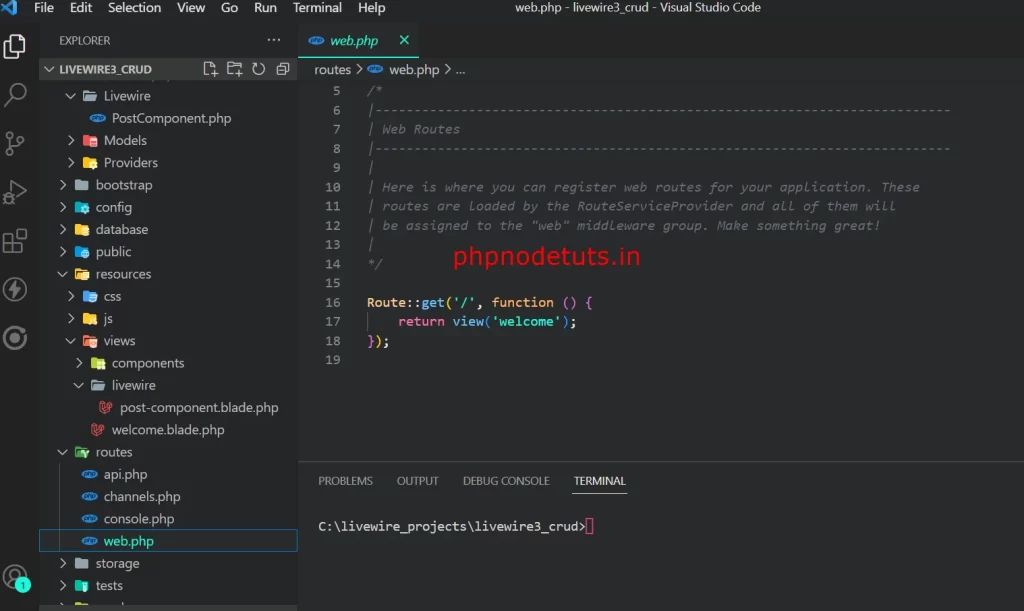Switch to the DEBUG CONSOLE tab
The width and height of the screenshot is (1024, 611).
point(506,481)
